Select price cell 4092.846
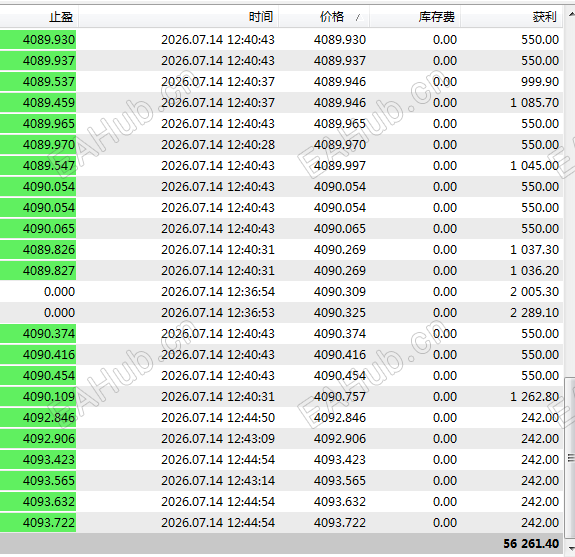The image size is (575, 557). click(340, 418)
